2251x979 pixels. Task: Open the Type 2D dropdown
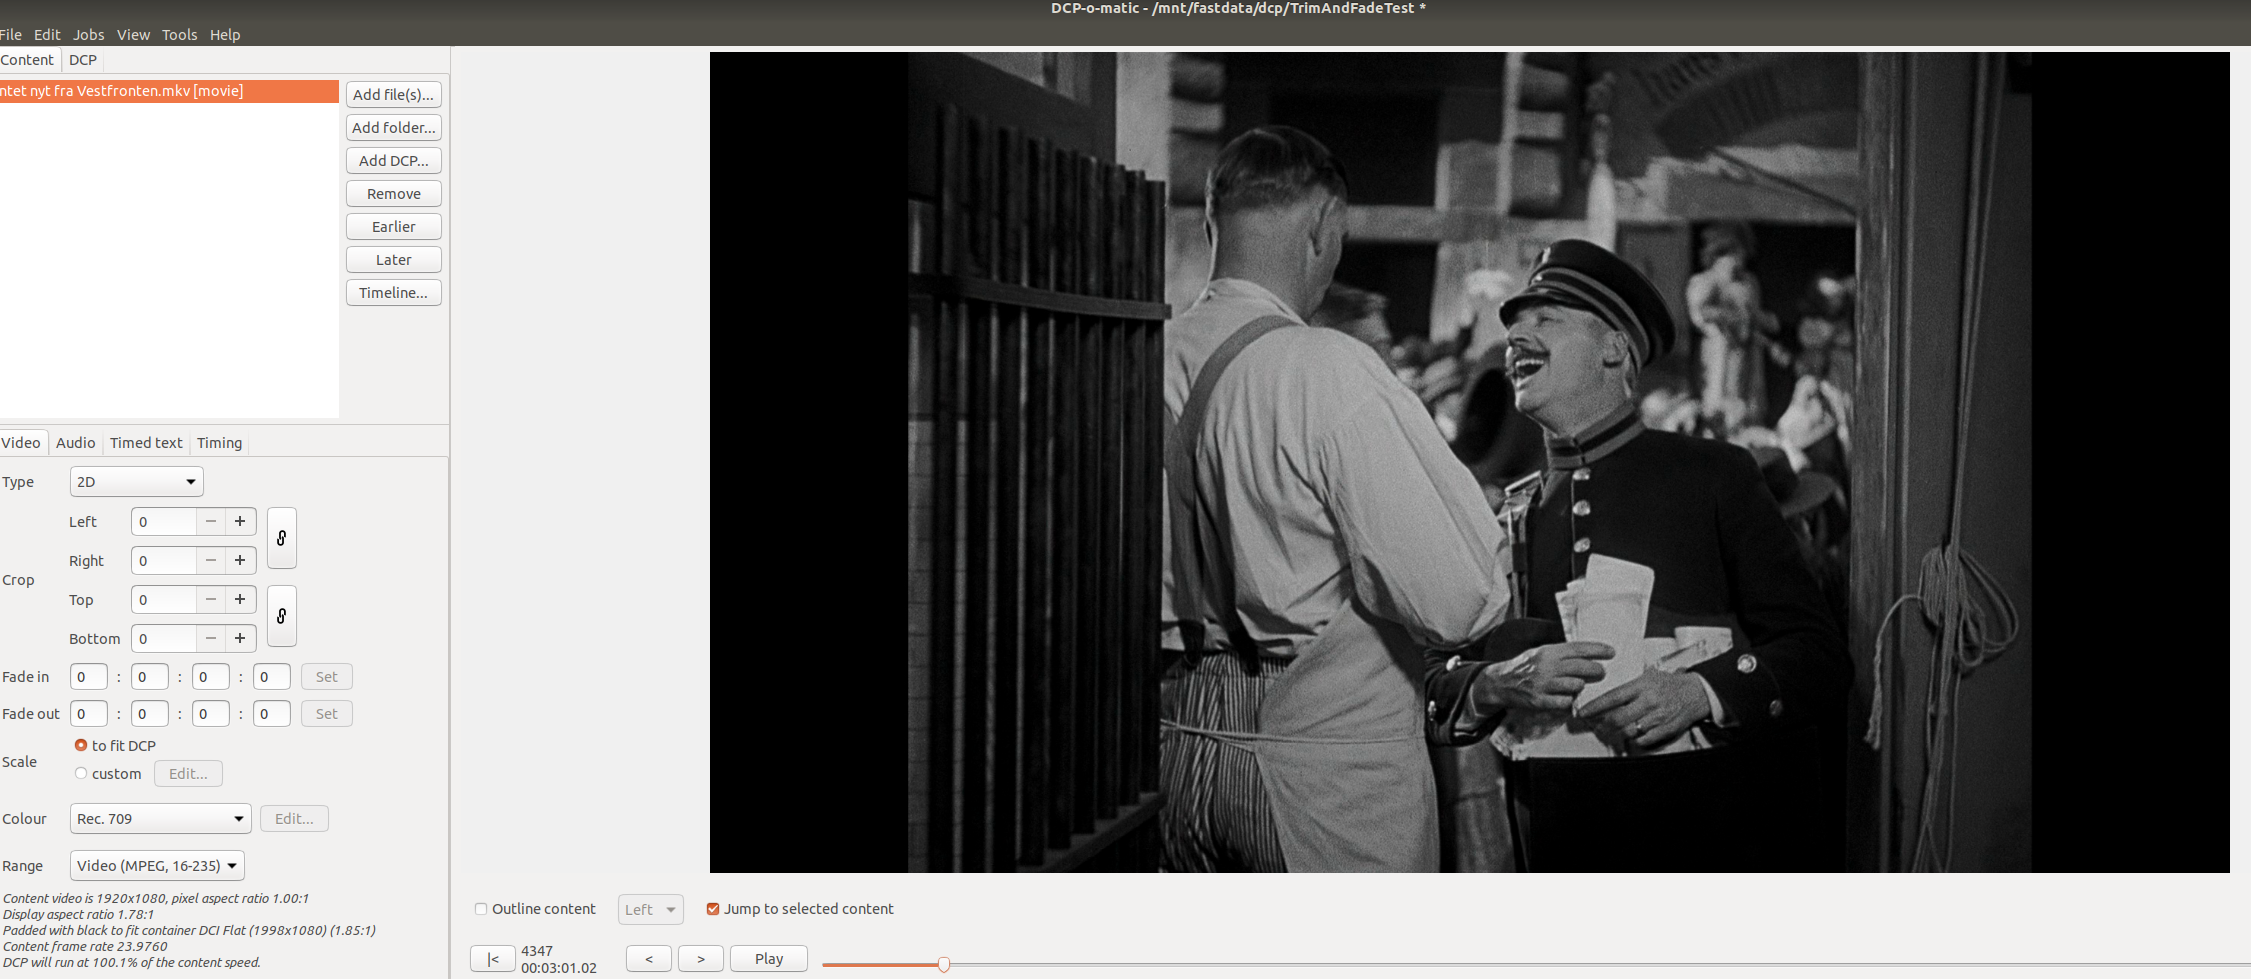point(137,482)
